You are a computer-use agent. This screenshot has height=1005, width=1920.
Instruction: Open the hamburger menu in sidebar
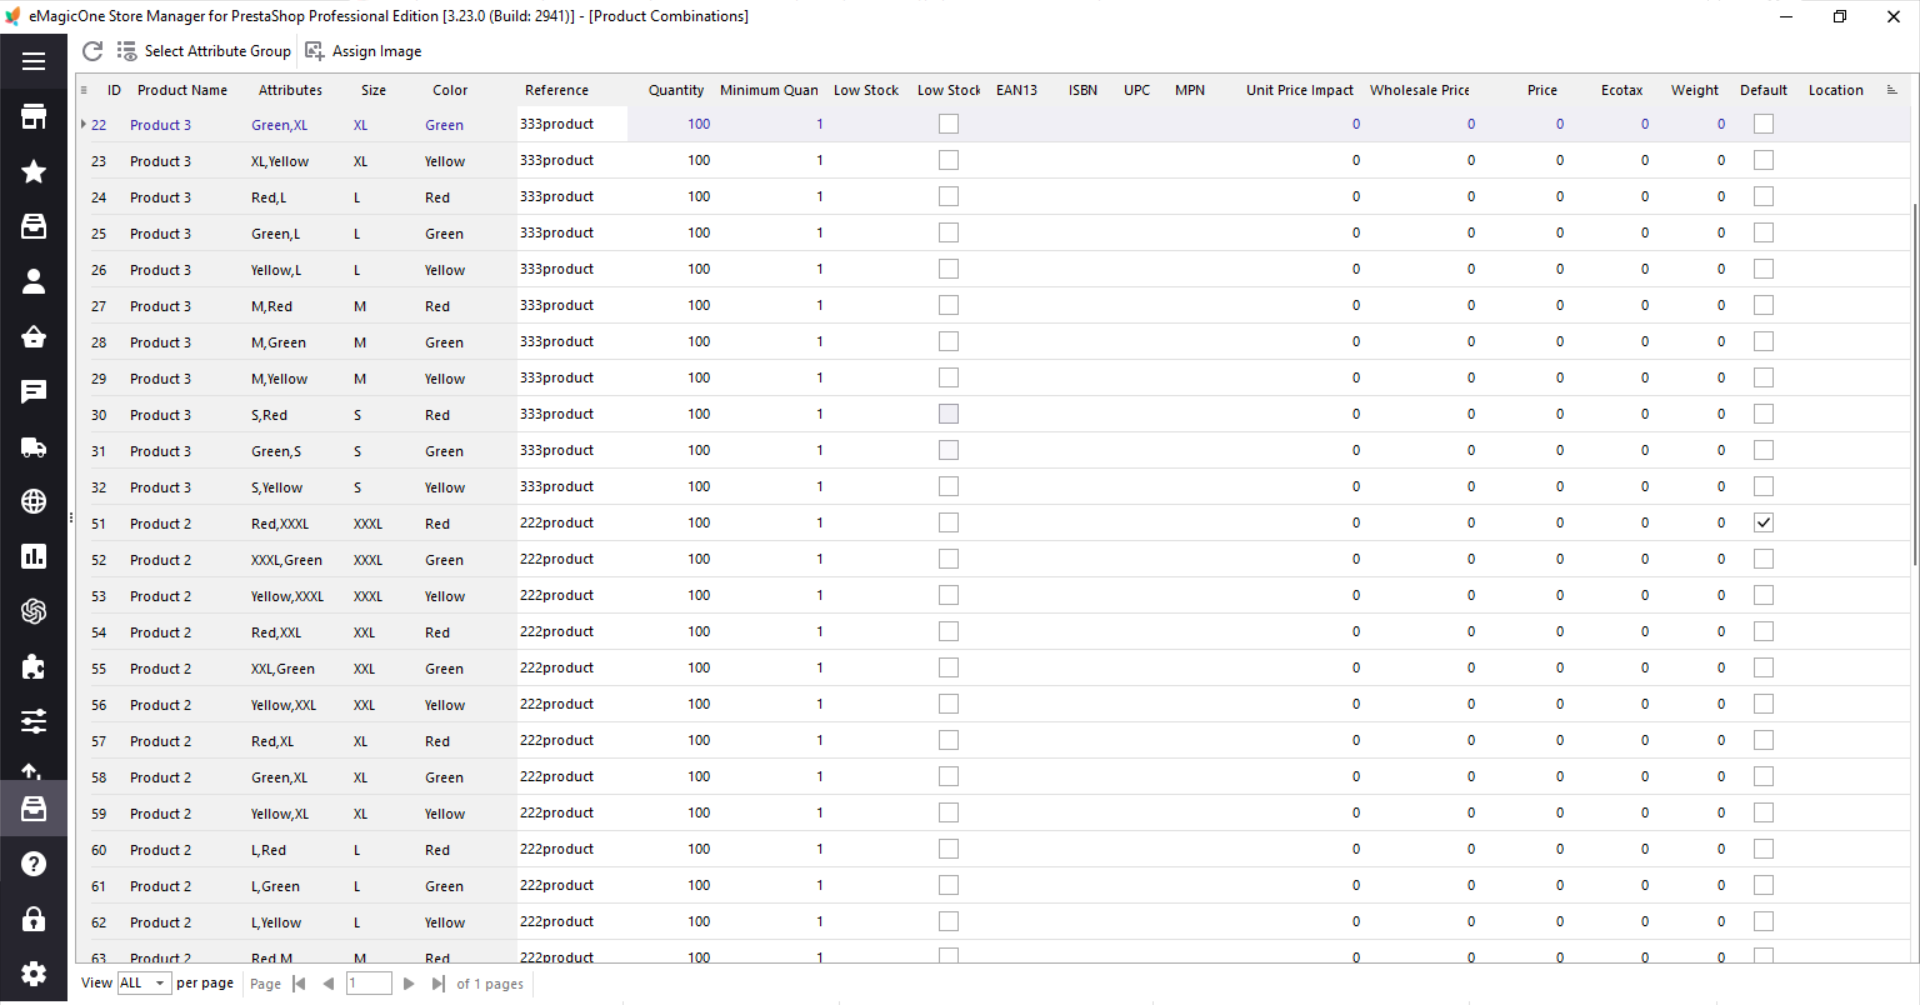click(x=33, y=61)
